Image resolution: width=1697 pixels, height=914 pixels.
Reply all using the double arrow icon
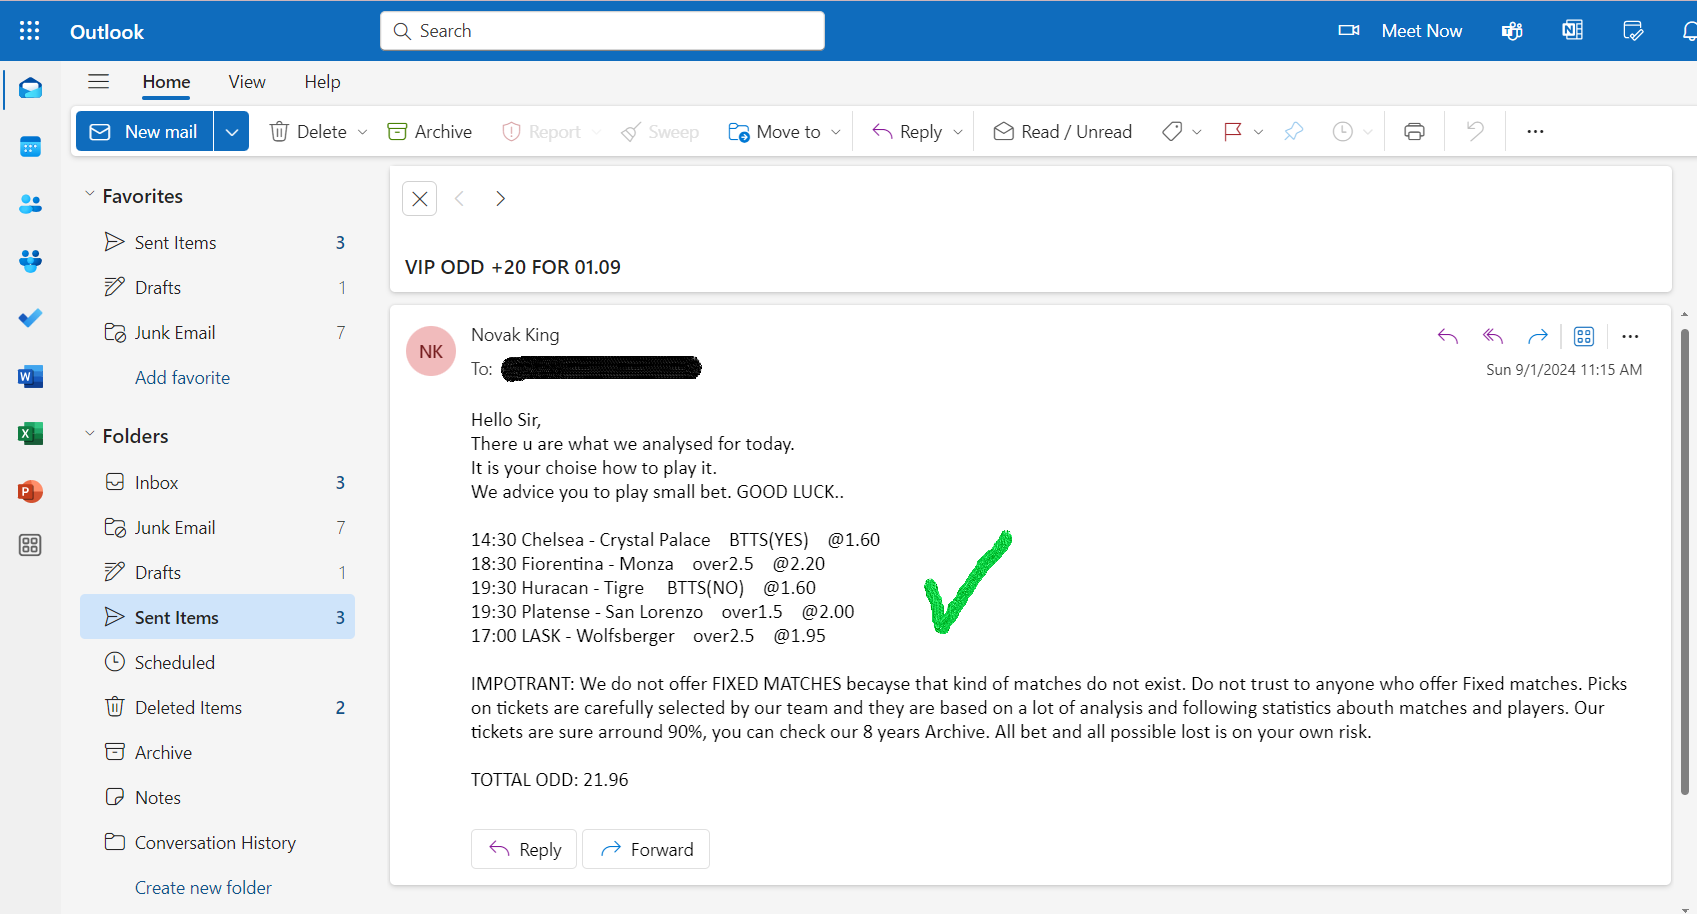coord(1493,336)
